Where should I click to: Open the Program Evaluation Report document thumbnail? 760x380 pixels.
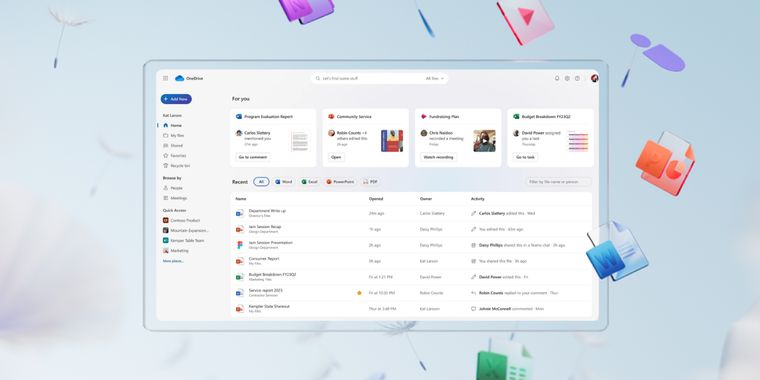click(300, 141)
